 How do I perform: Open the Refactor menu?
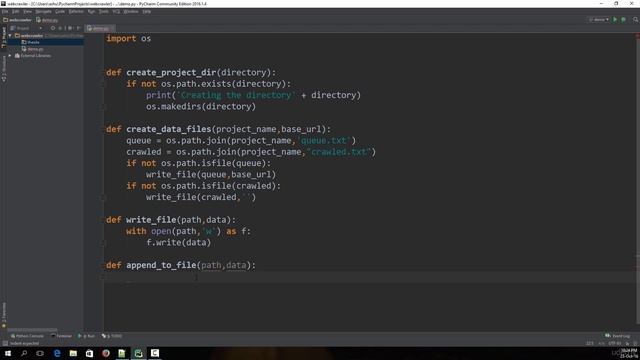[x=76, y=12]
